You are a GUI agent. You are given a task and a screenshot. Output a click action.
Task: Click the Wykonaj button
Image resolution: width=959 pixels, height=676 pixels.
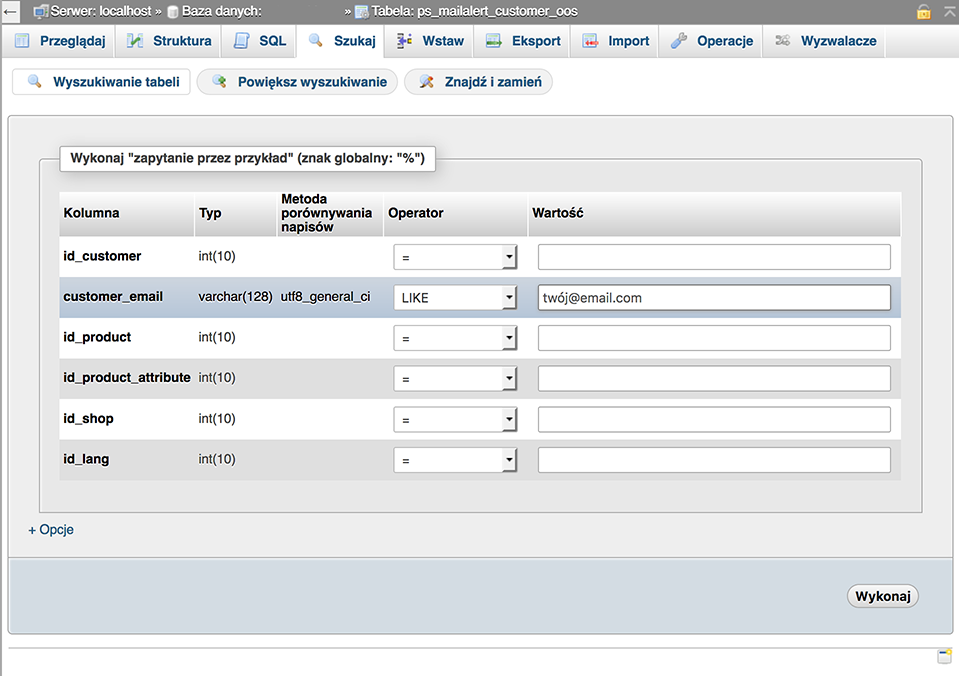pos(883,596)
